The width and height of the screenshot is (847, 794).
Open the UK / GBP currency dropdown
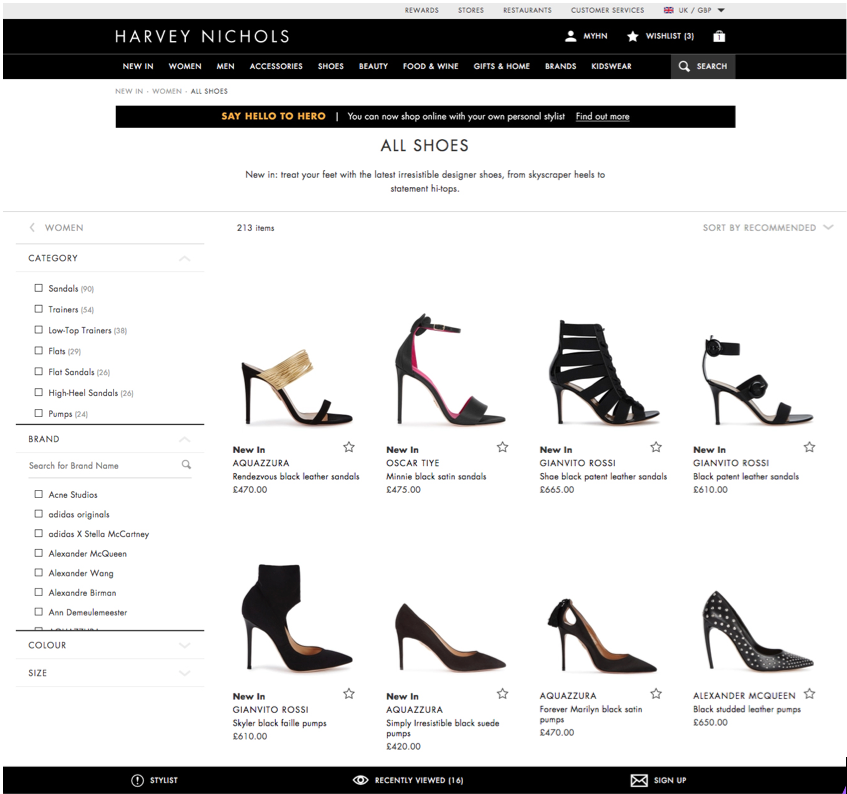[x=694, y=10]
